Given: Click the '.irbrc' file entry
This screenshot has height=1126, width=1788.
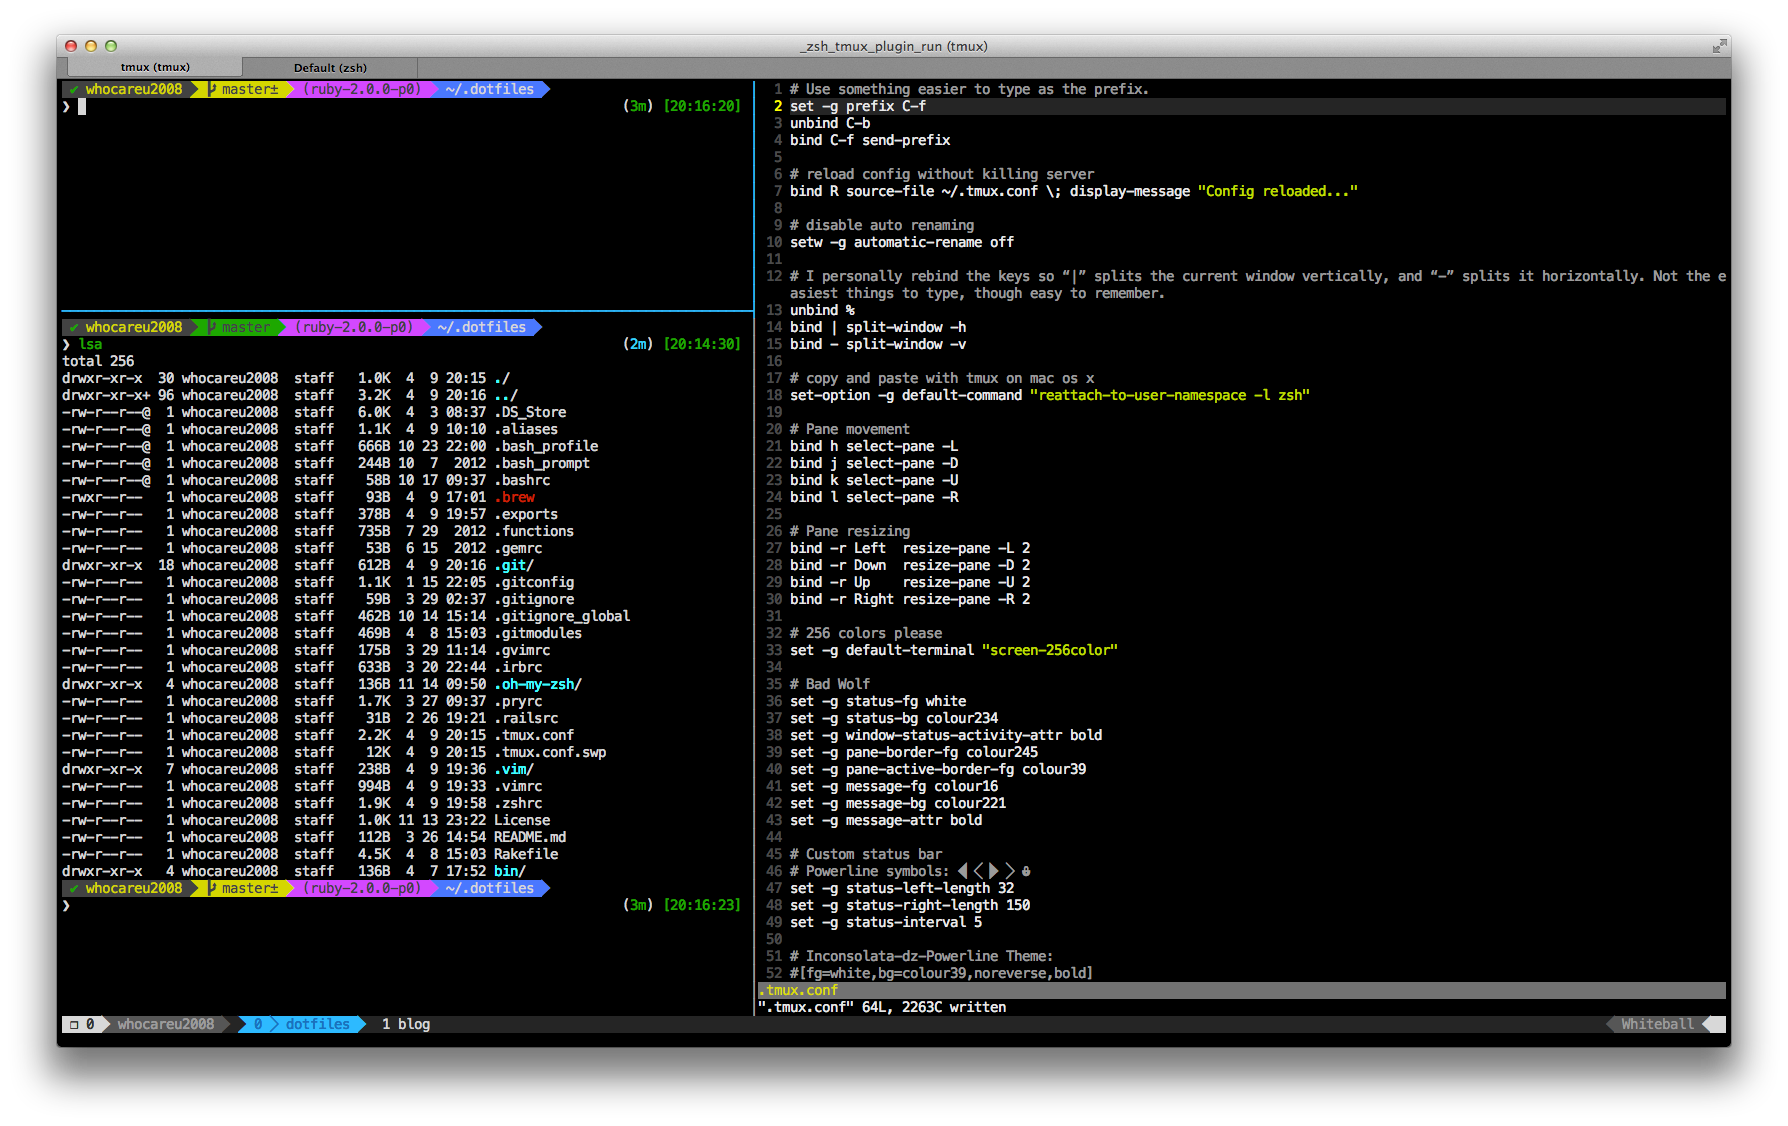Looking at the screenshot, I should (518, 667).
